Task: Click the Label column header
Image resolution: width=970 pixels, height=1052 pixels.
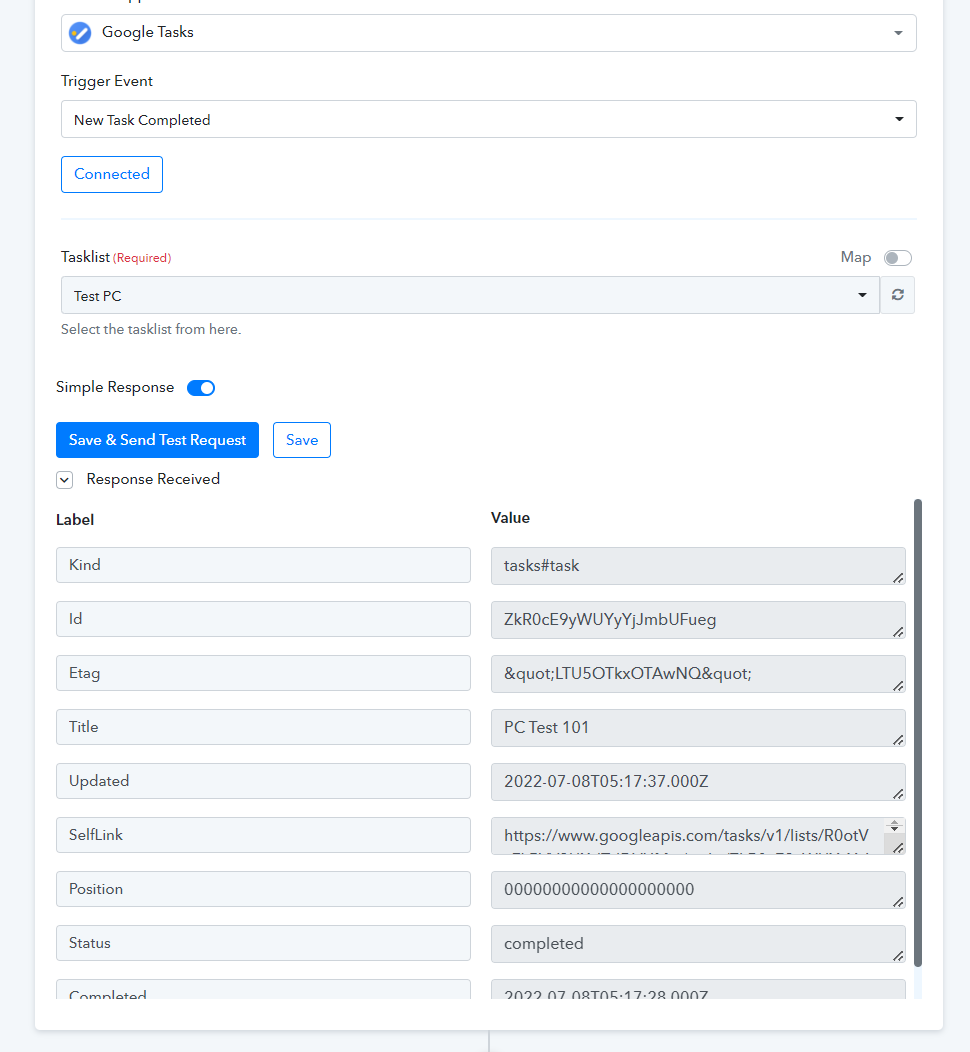Action: (x=75, y=520)
